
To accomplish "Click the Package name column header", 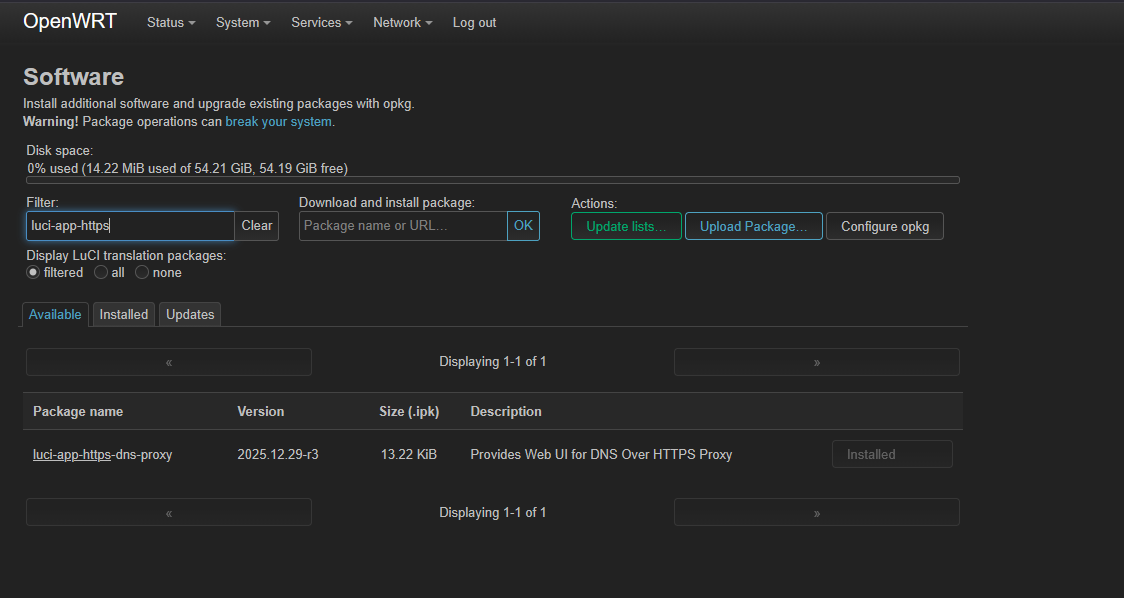I will point(77,412).
